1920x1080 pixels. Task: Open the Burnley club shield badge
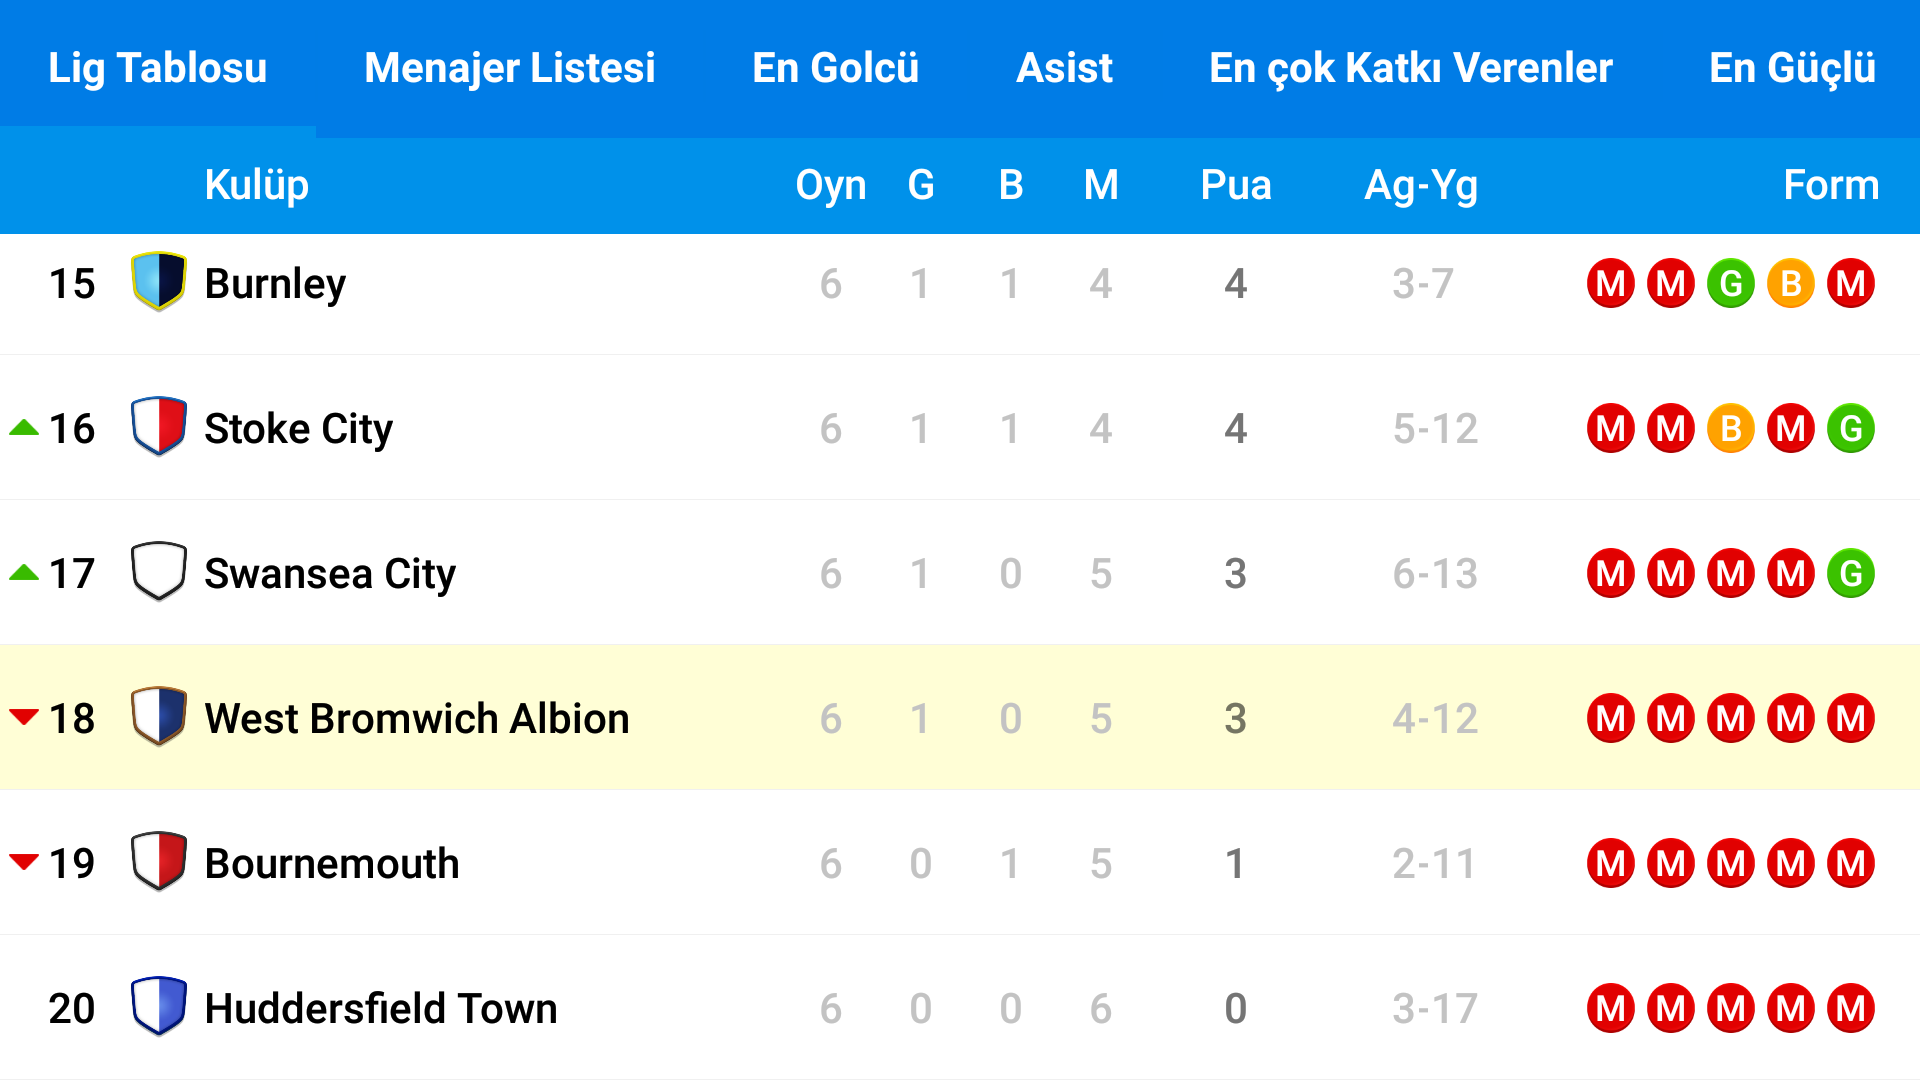pyautogui.click(x=158, y=282)
